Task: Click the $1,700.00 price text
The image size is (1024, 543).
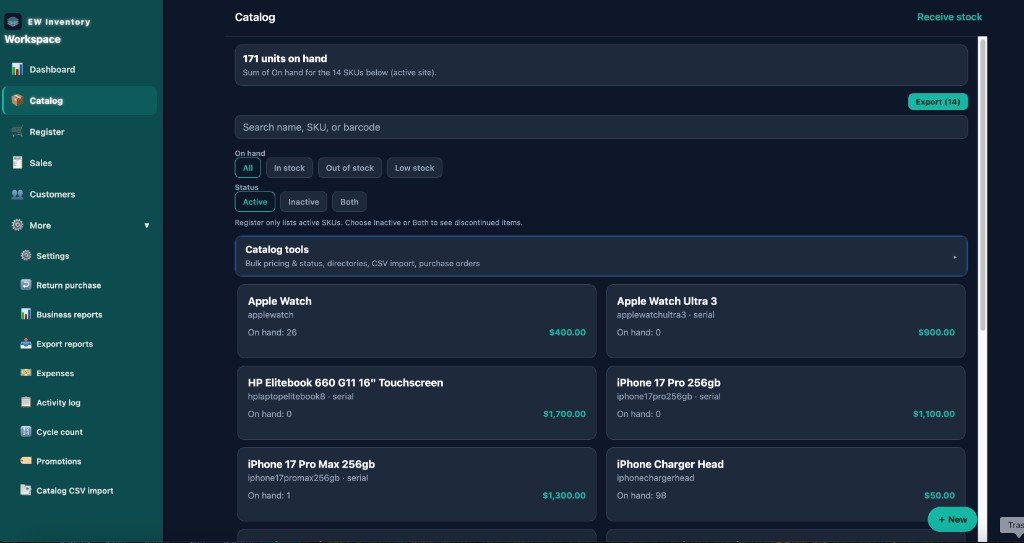Action: point(564,414)
